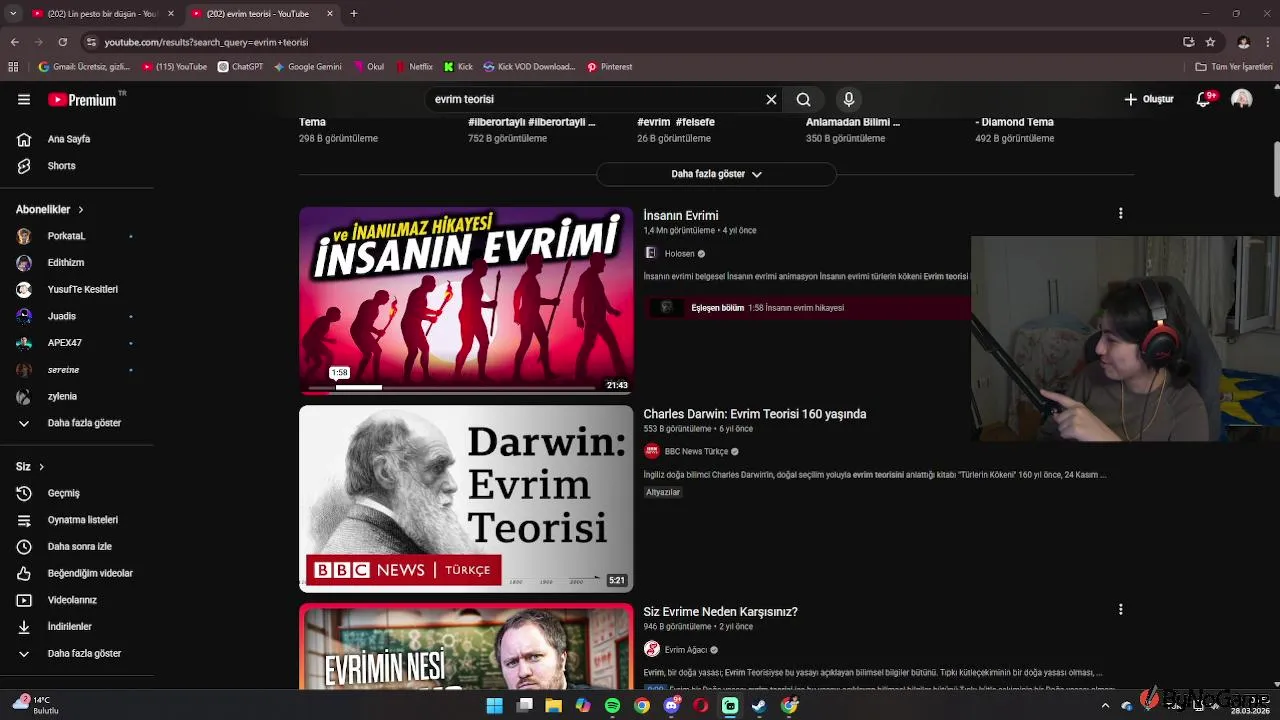Open the Google Gemini bookmark
This screenshot has width=1280, height=720.
coord(308,67)
